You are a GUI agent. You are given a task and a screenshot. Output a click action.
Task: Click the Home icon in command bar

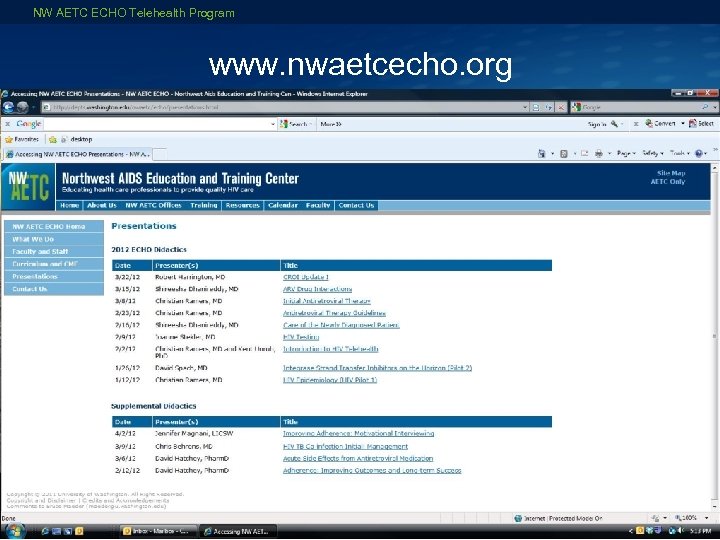[x=542, y=153]
